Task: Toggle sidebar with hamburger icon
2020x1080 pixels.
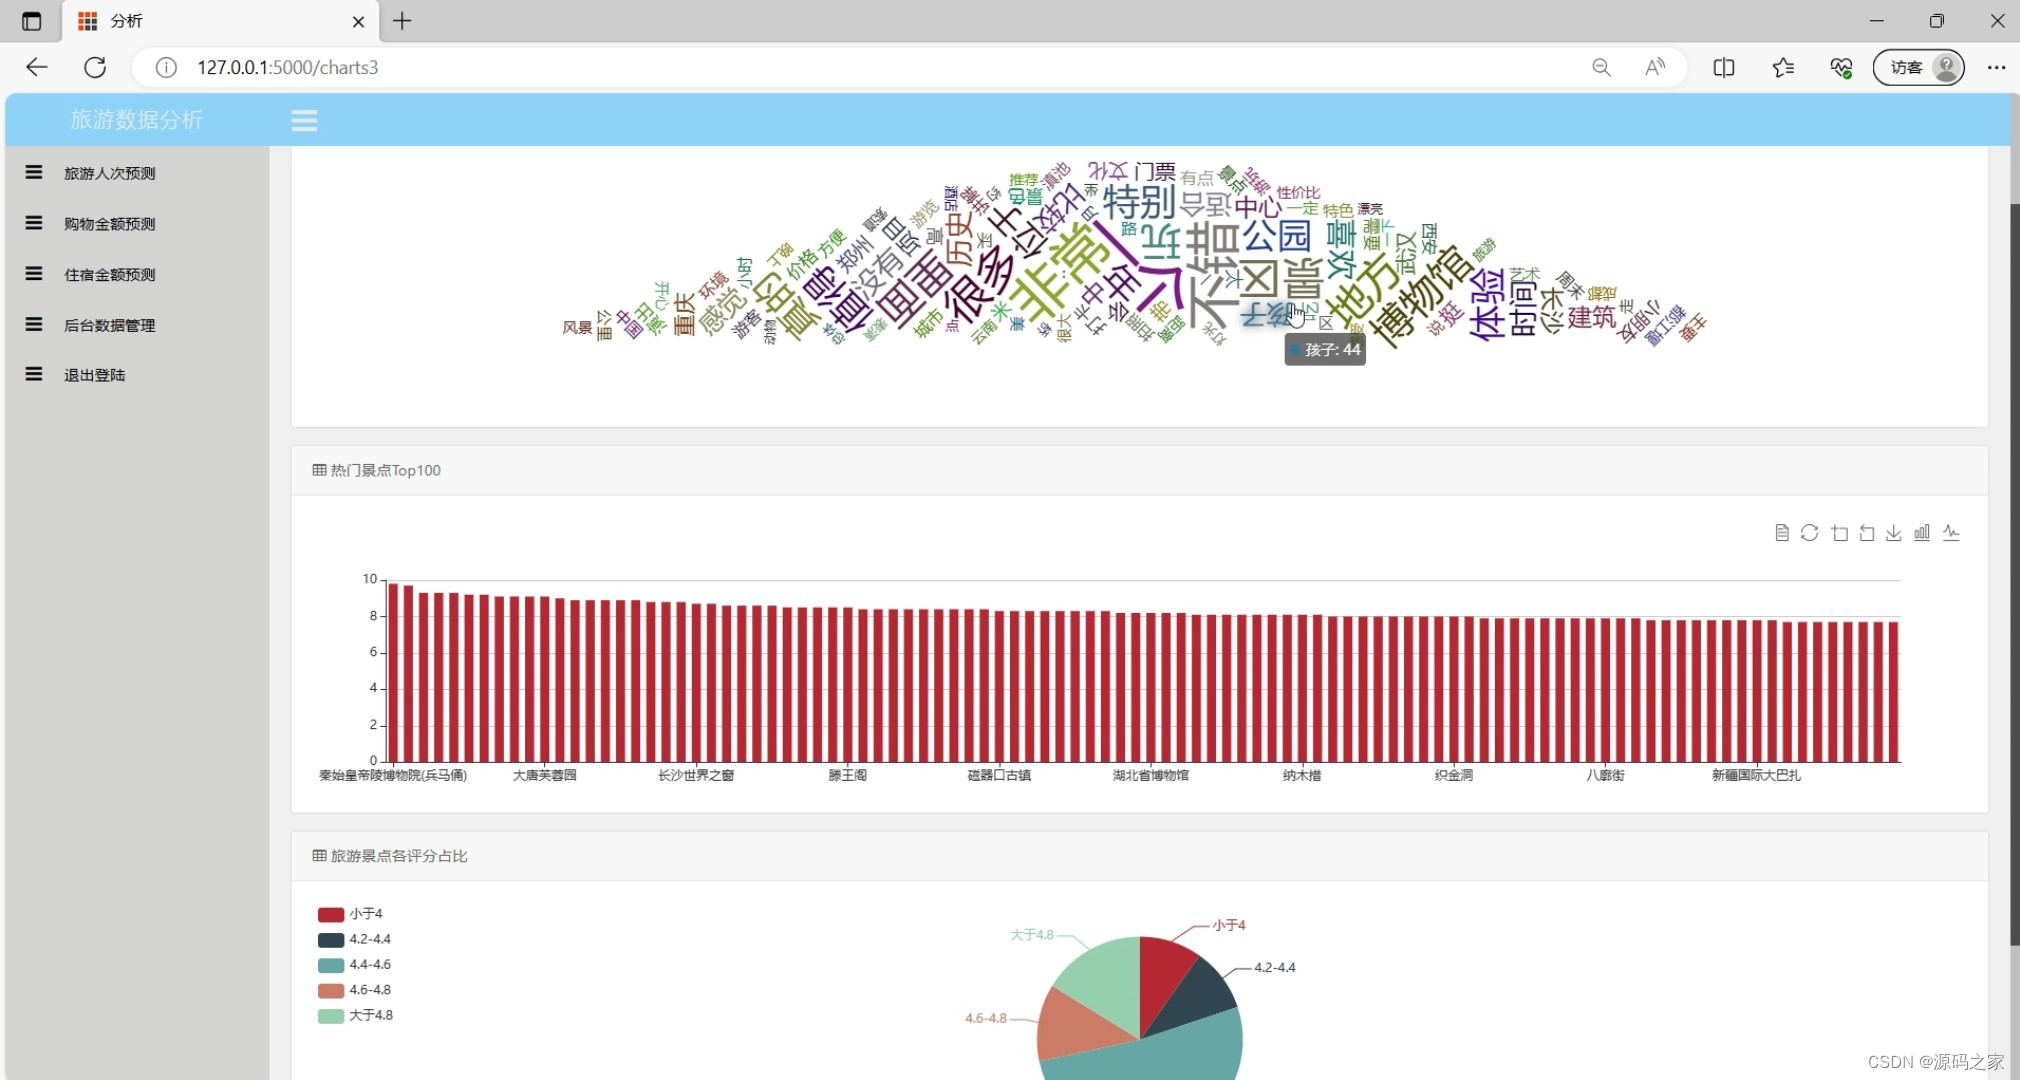Action: tap(304, 121)
